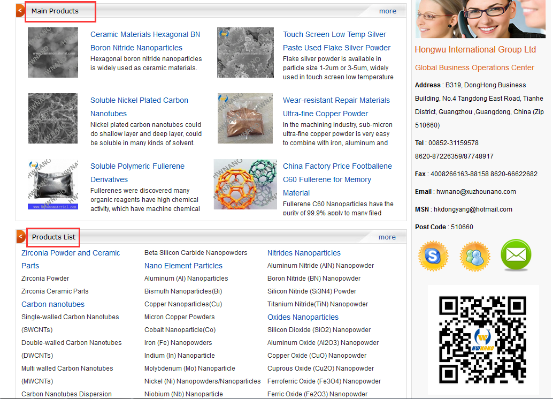Open Silicon Dioxide (SiO2) Nanopowder link
This screenshot has height=399, width=554.
click(319, 330)
